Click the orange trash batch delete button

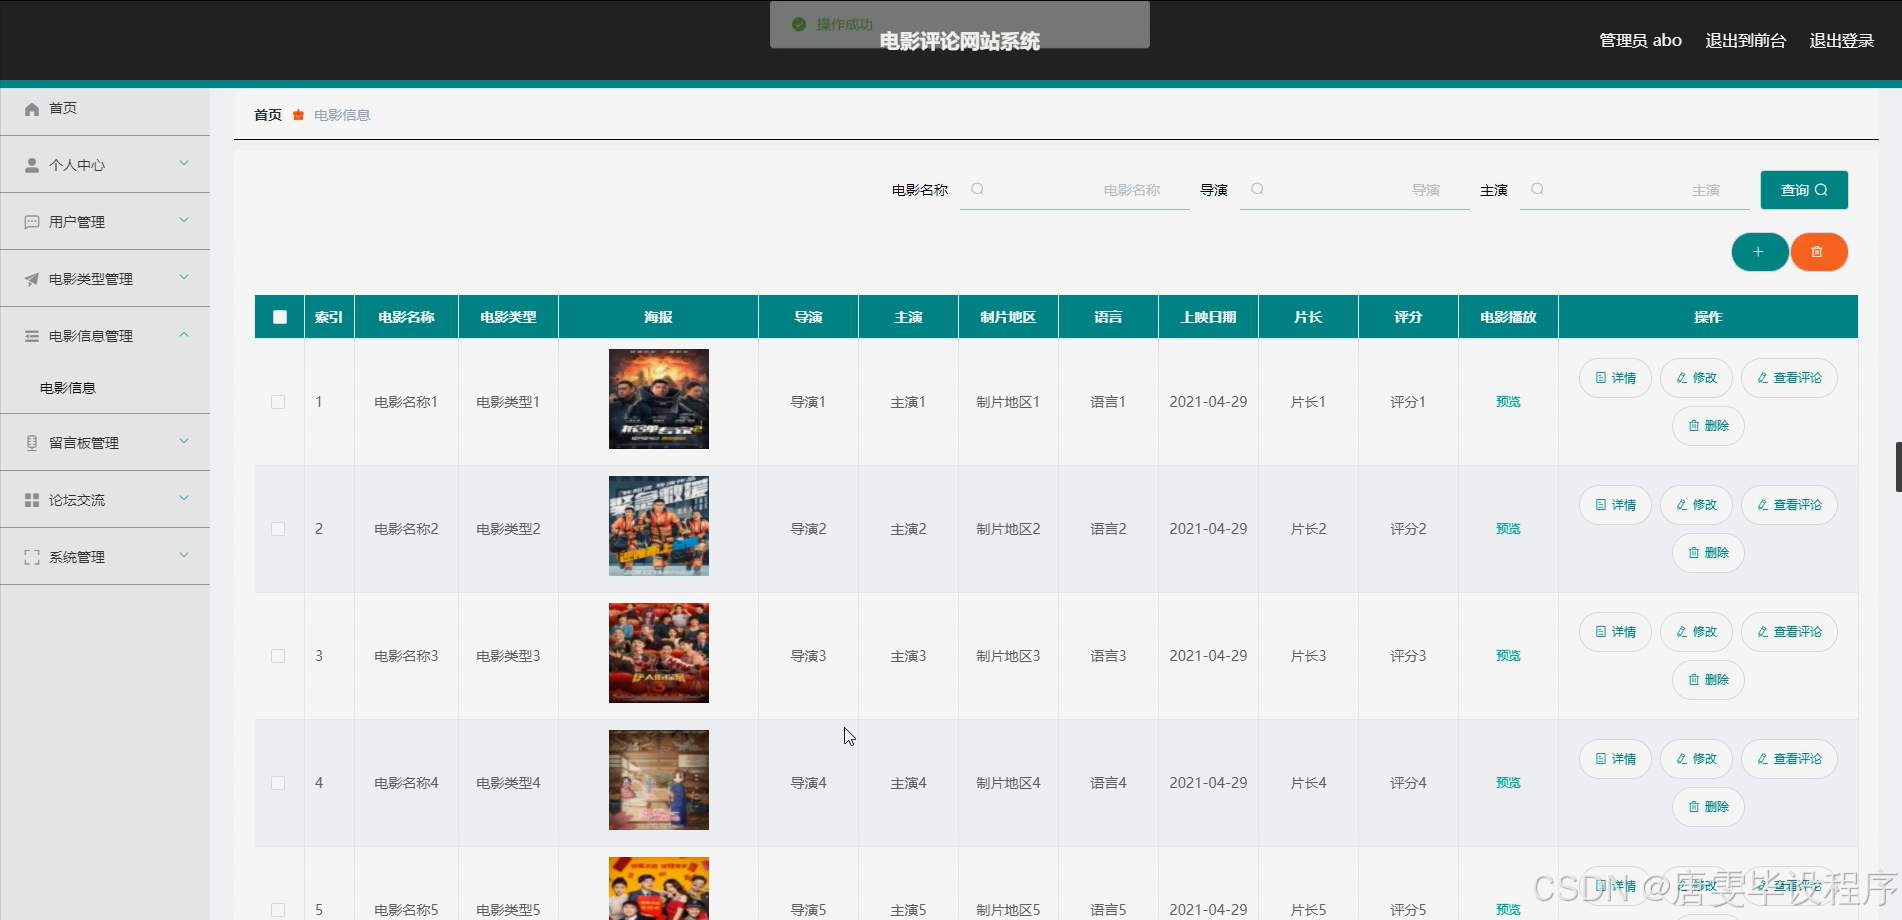(x=1818, y=252)
